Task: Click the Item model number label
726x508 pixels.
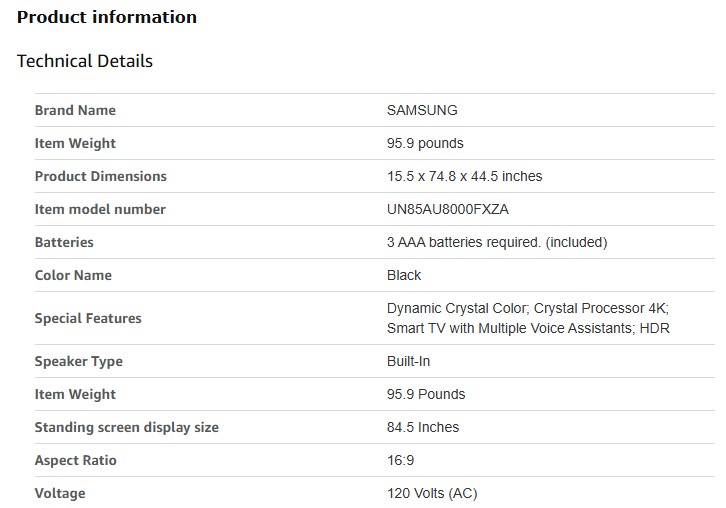Action: 100,209
